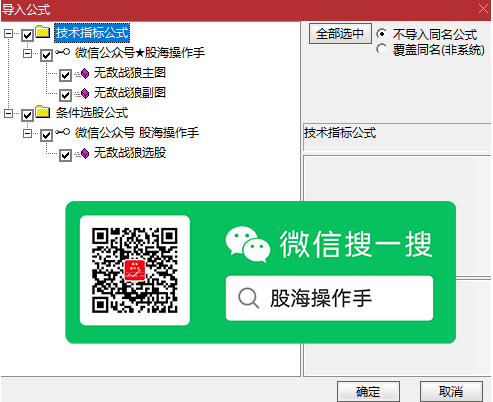
Task: Click the WeChat logo in green banner
Action: click(x=247, y=244)
